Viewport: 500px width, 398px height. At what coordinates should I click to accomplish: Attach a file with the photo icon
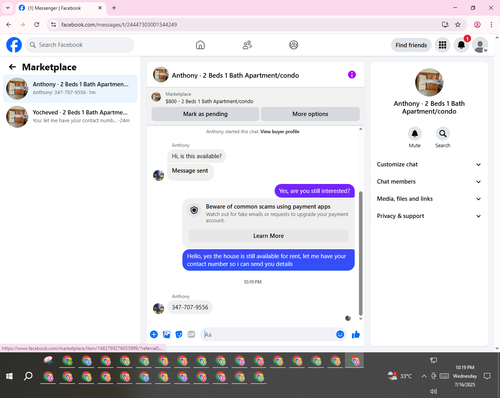pos(166,334)
